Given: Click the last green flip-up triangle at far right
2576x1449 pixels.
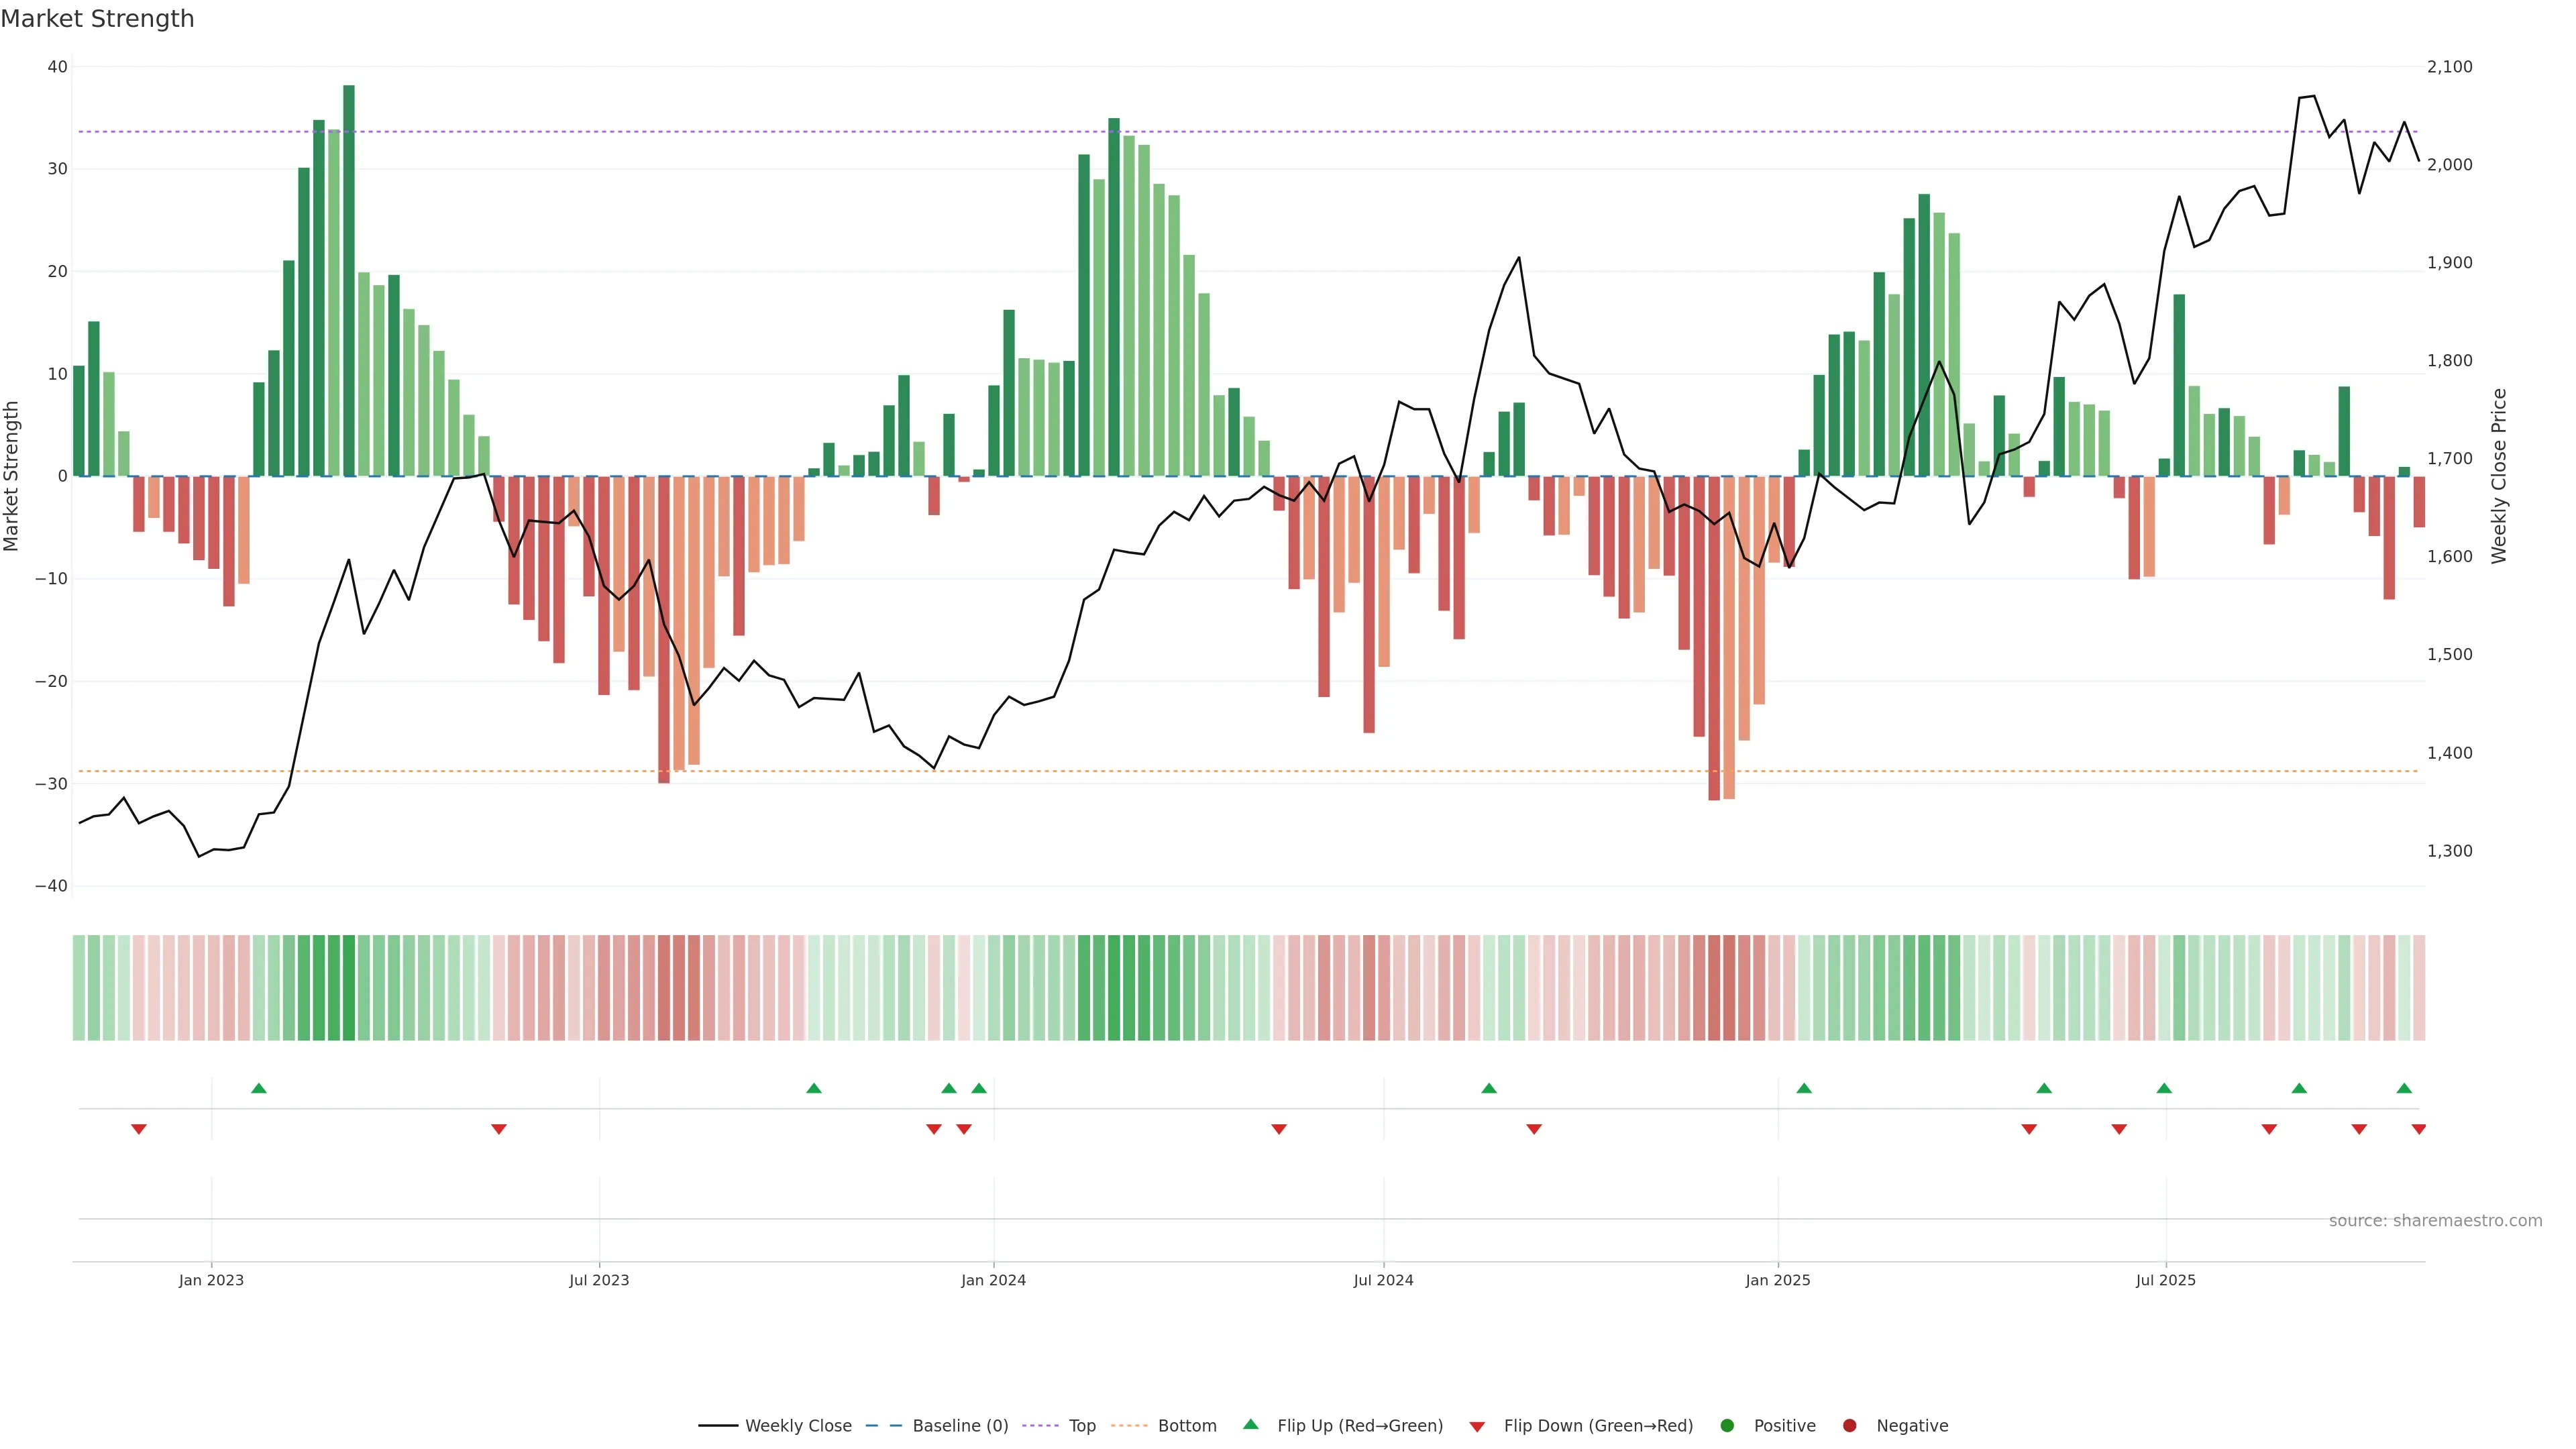Looking at the screenshot, I should [x=2404, y=1088].
